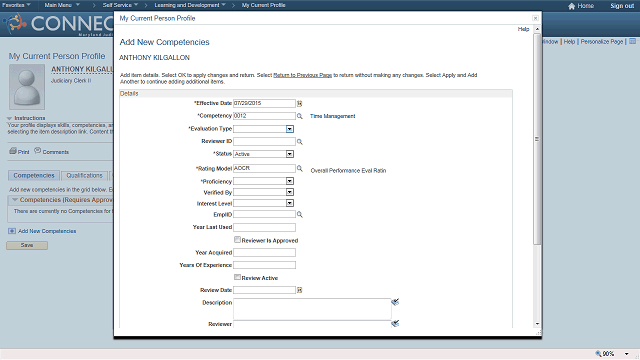Click the dialog vertical scrollbar thumb

(537, 139)
